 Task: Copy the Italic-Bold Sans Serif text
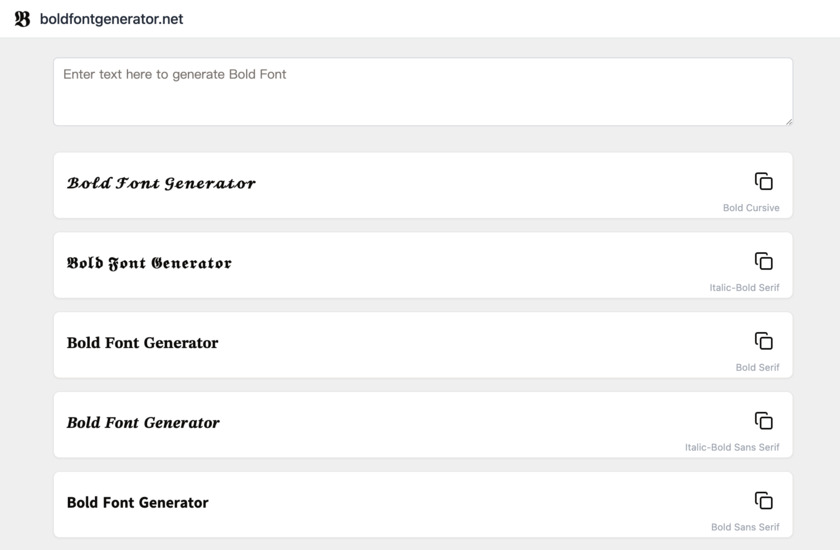point(764,421)
